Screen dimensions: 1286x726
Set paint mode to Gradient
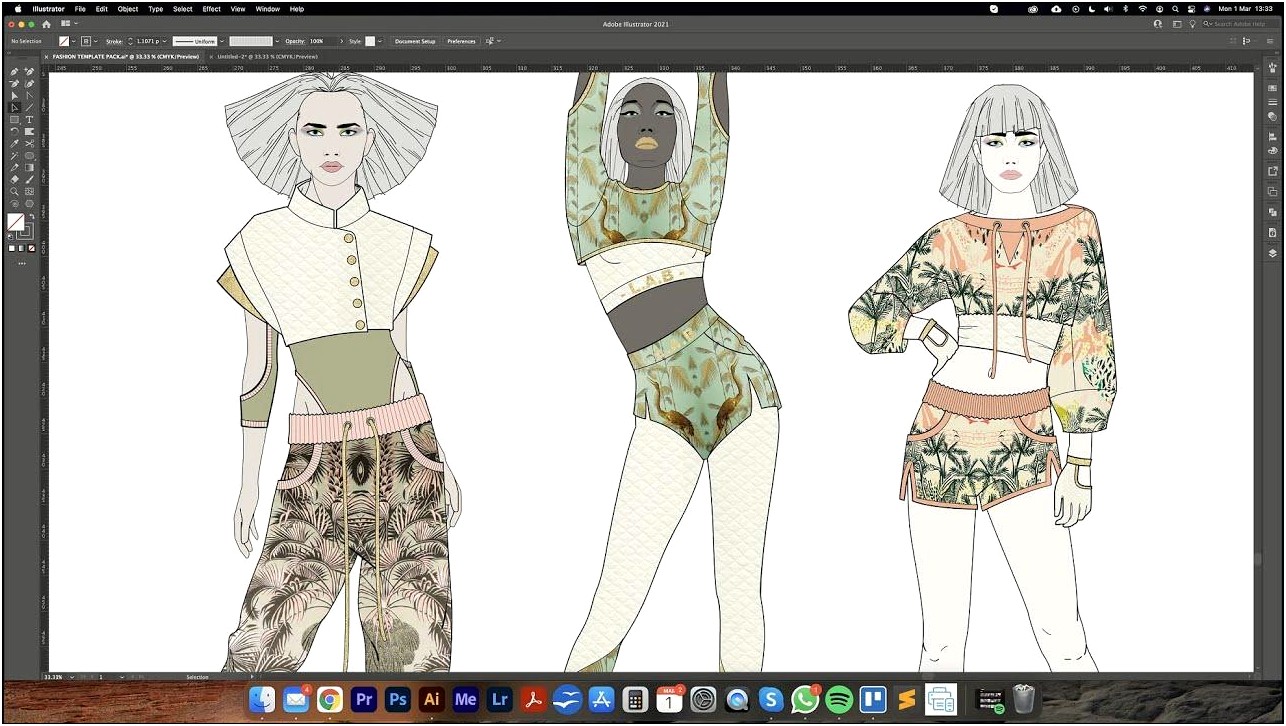click(21, 248)
